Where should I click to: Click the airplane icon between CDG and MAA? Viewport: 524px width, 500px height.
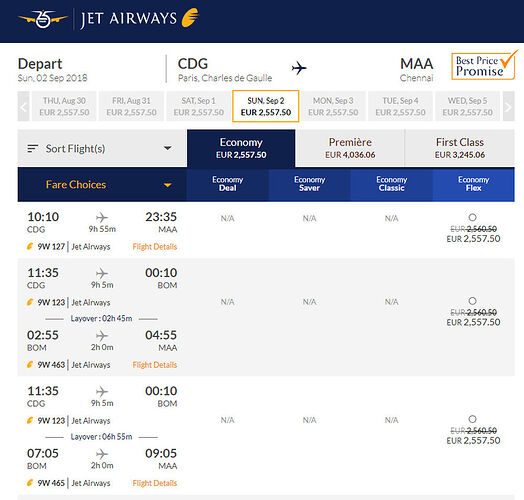(x=299, y=68)
